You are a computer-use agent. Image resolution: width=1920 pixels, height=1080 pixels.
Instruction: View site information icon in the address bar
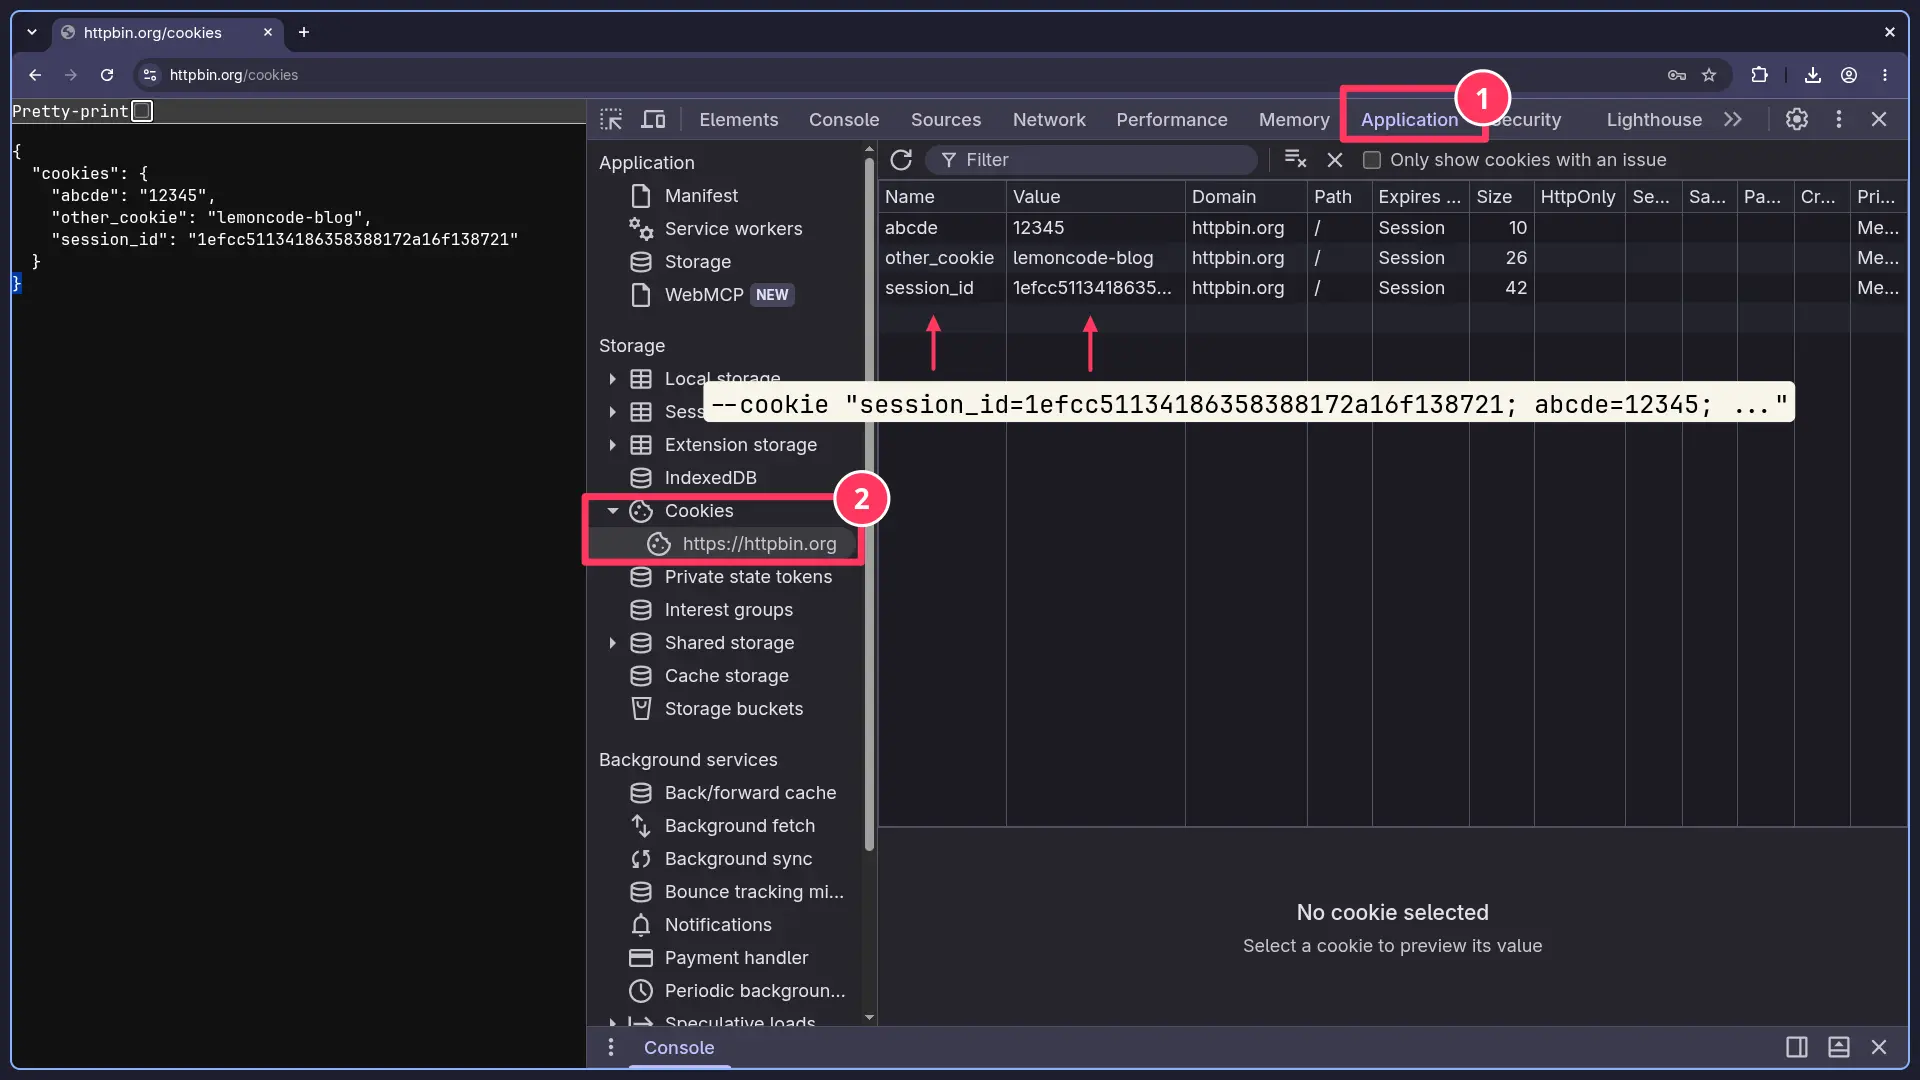pos(150,75)
